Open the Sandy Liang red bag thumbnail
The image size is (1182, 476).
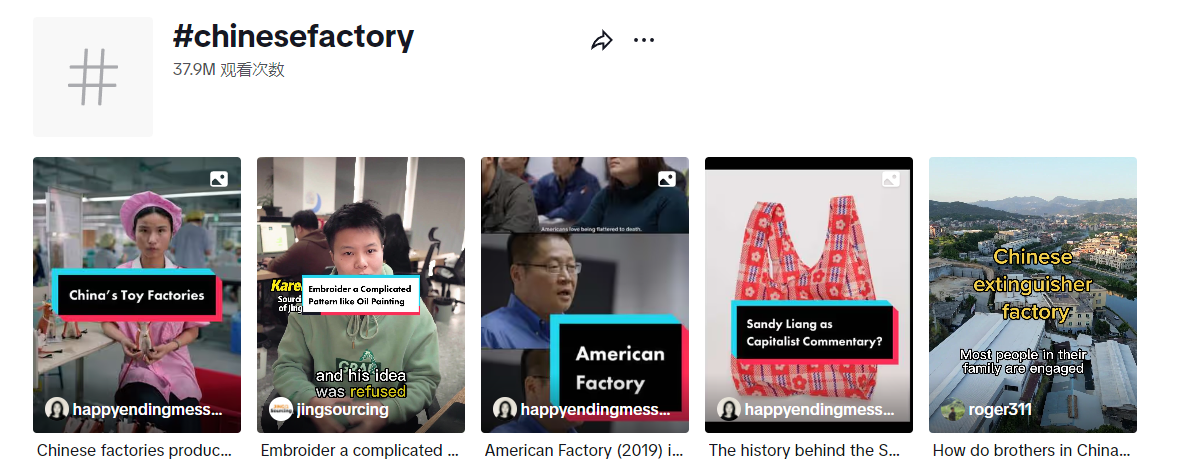point(809,295)
